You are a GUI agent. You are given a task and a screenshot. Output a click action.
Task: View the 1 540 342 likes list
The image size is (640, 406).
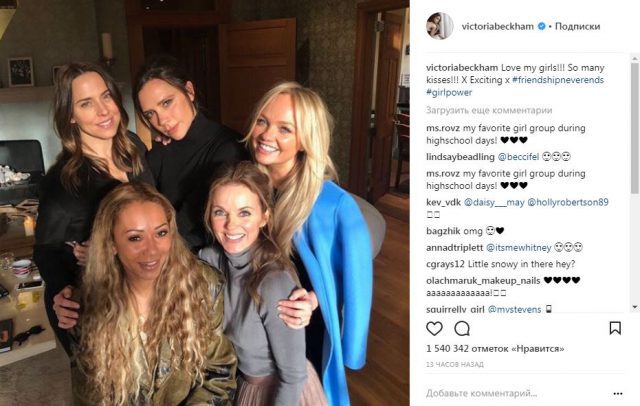coord(495,349)
